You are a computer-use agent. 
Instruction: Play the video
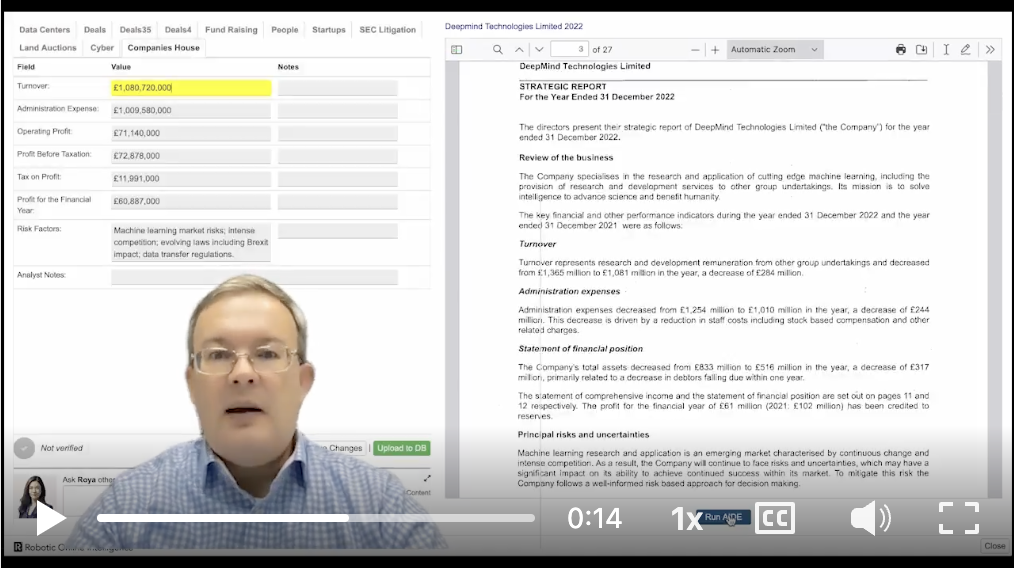coord(50,518)
